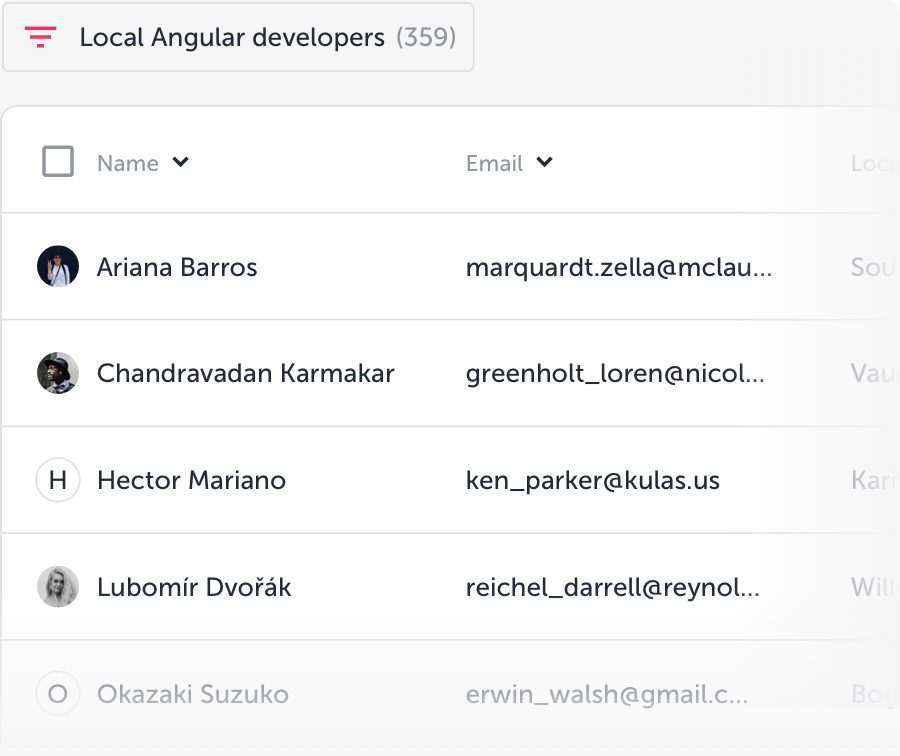
Task: Open the red filter icon
Action: (38, 37)
